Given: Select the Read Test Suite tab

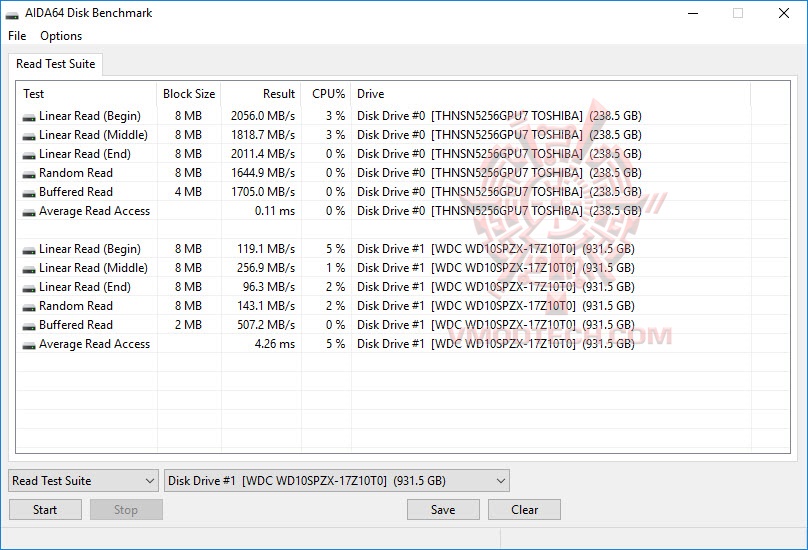Looking at the screenshot, I should click(x=56, y=64).
